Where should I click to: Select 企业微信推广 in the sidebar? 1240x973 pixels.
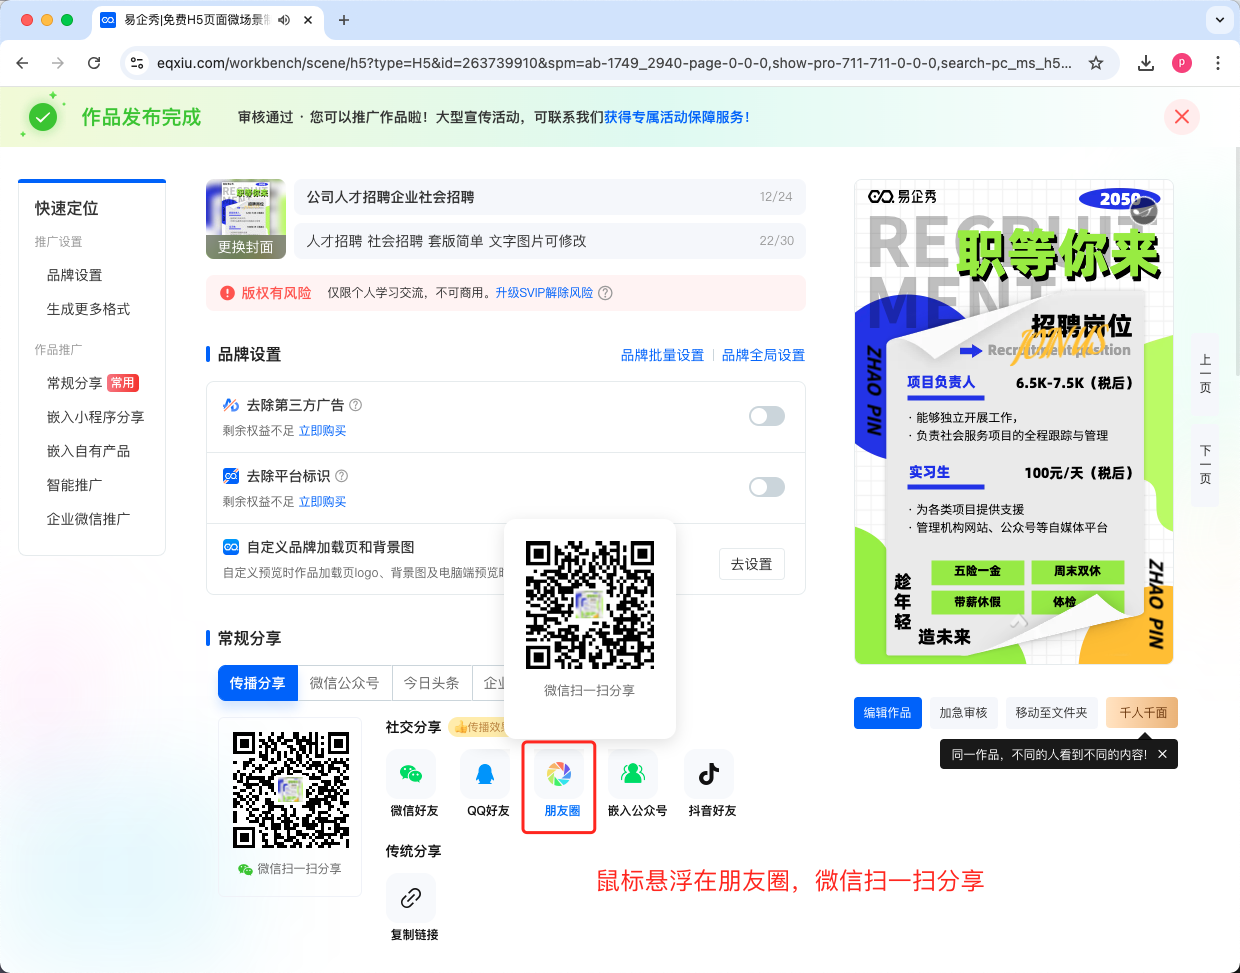88,519
